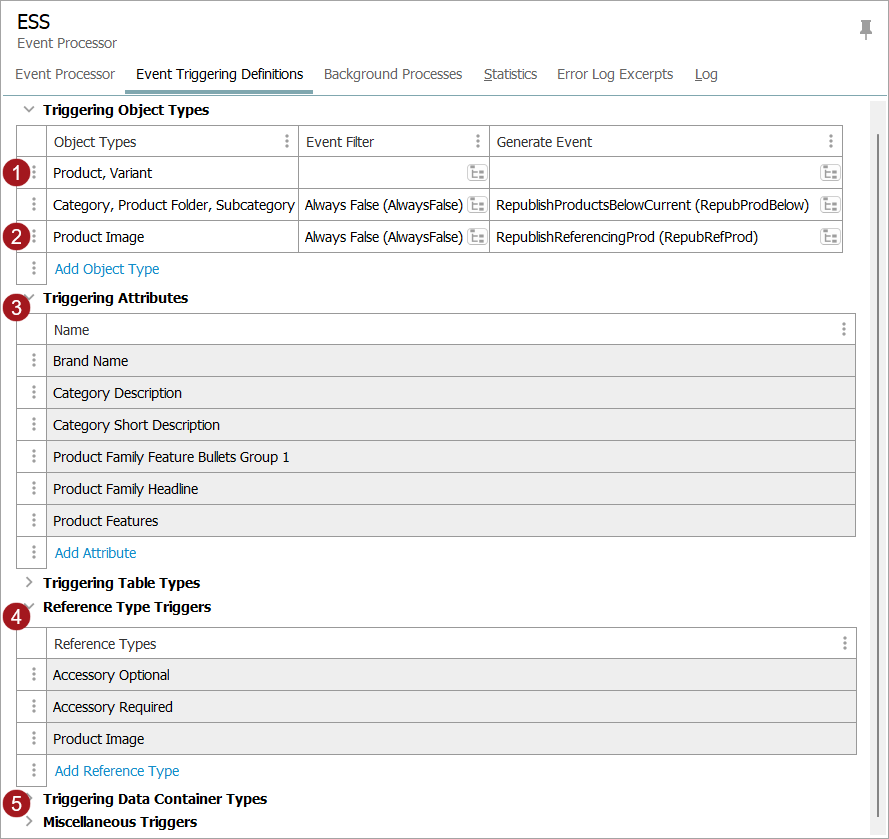Open Generate Event picker for Product Image row
The width and height of the screenshot is (889, 839).
830,237
